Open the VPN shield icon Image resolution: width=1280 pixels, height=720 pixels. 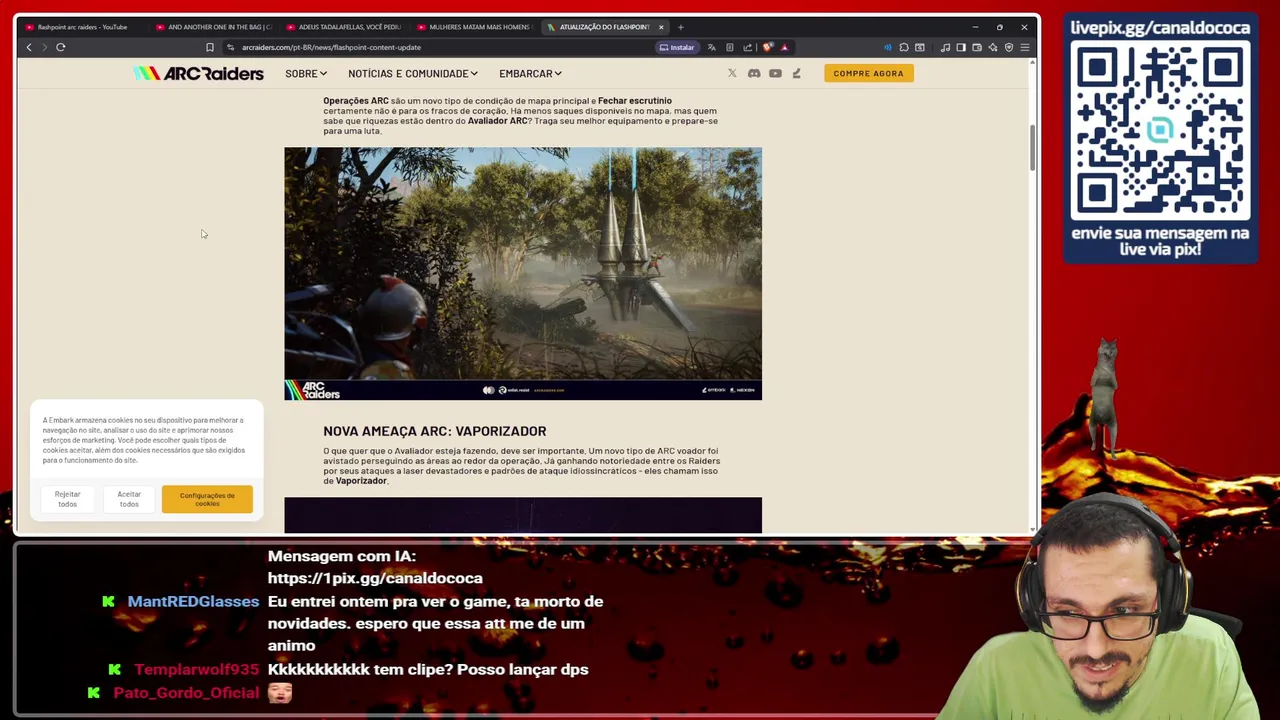click(1009, 47)
